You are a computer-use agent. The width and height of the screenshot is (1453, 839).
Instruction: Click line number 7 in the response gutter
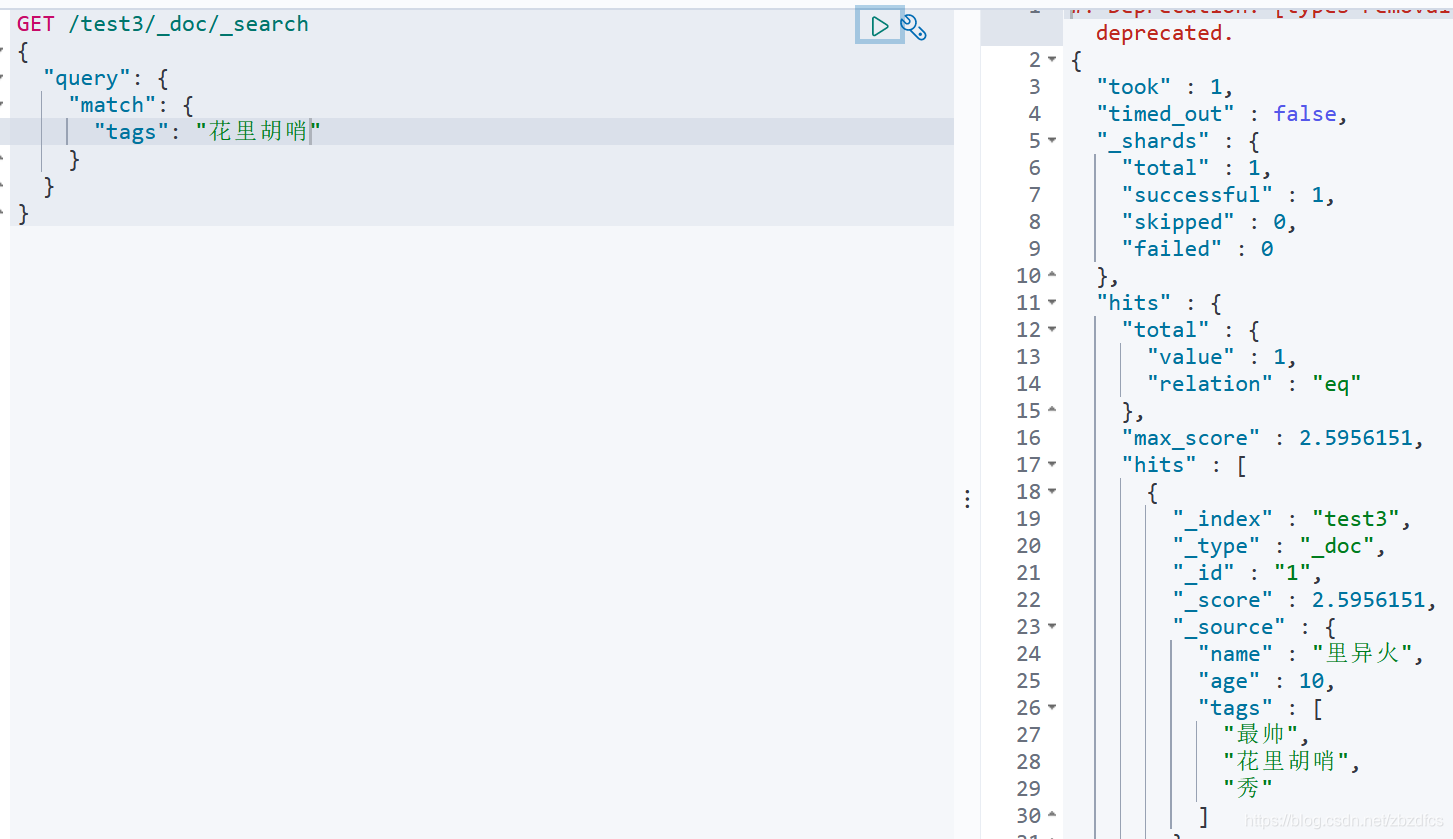1034,195
